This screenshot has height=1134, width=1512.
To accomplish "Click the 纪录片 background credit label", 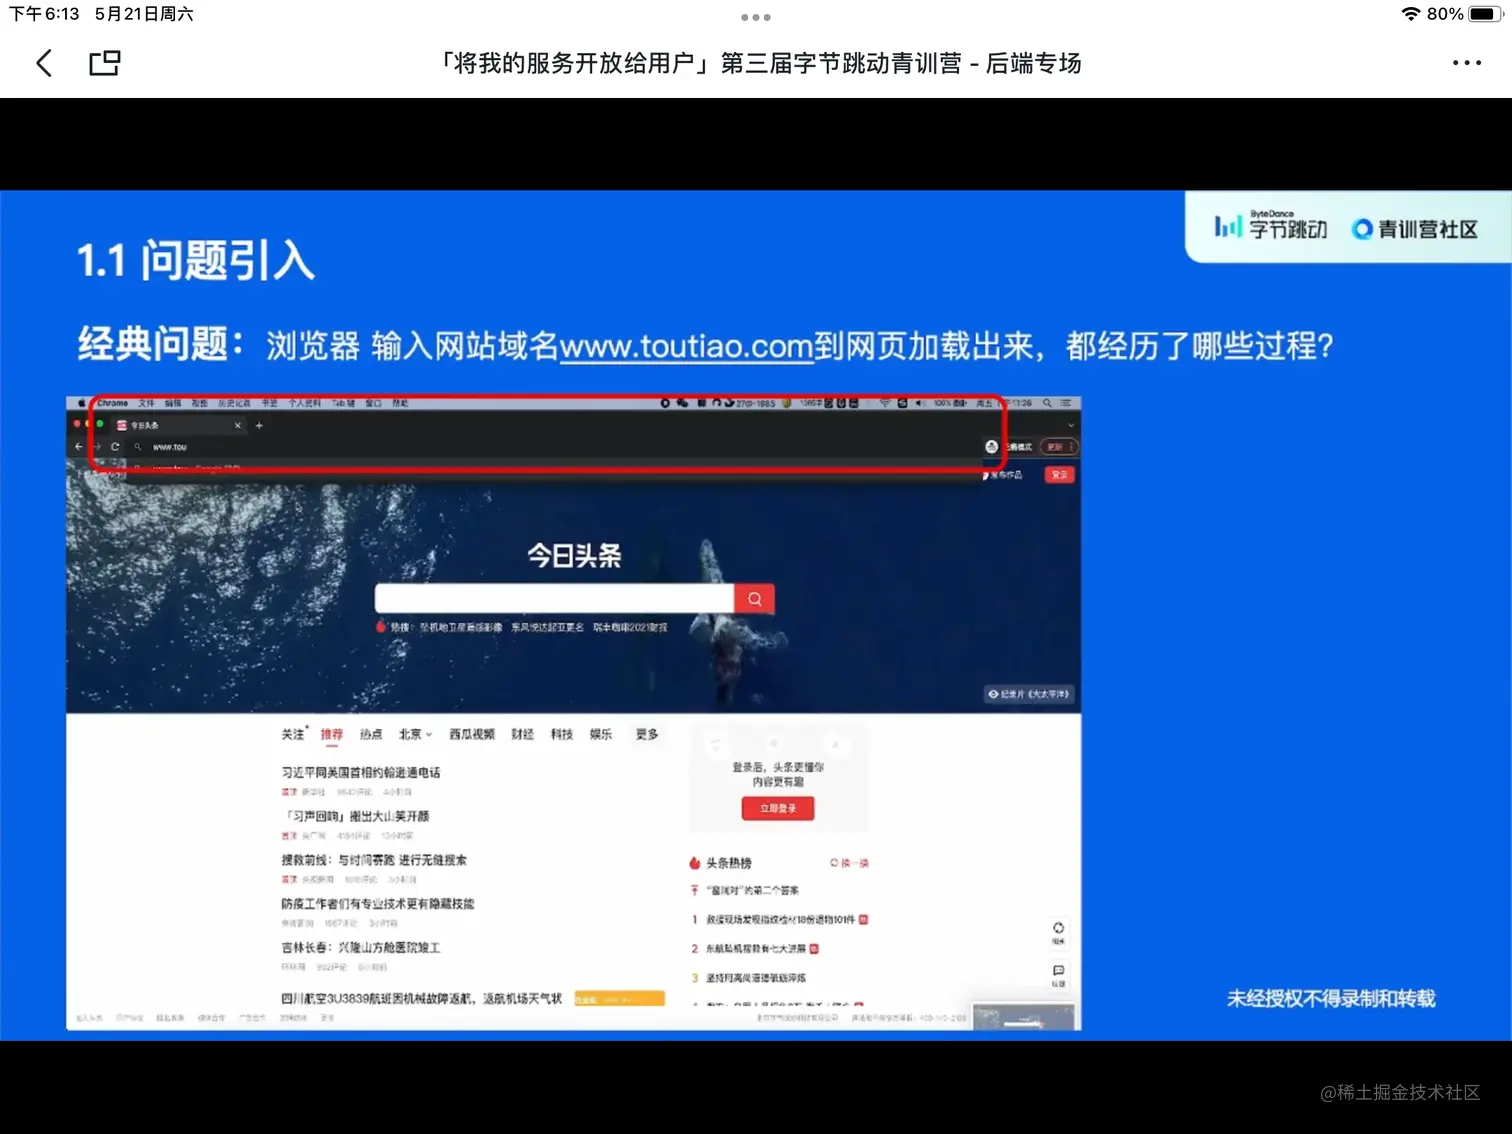I will pyautogui.click(x=1028, y=693).
